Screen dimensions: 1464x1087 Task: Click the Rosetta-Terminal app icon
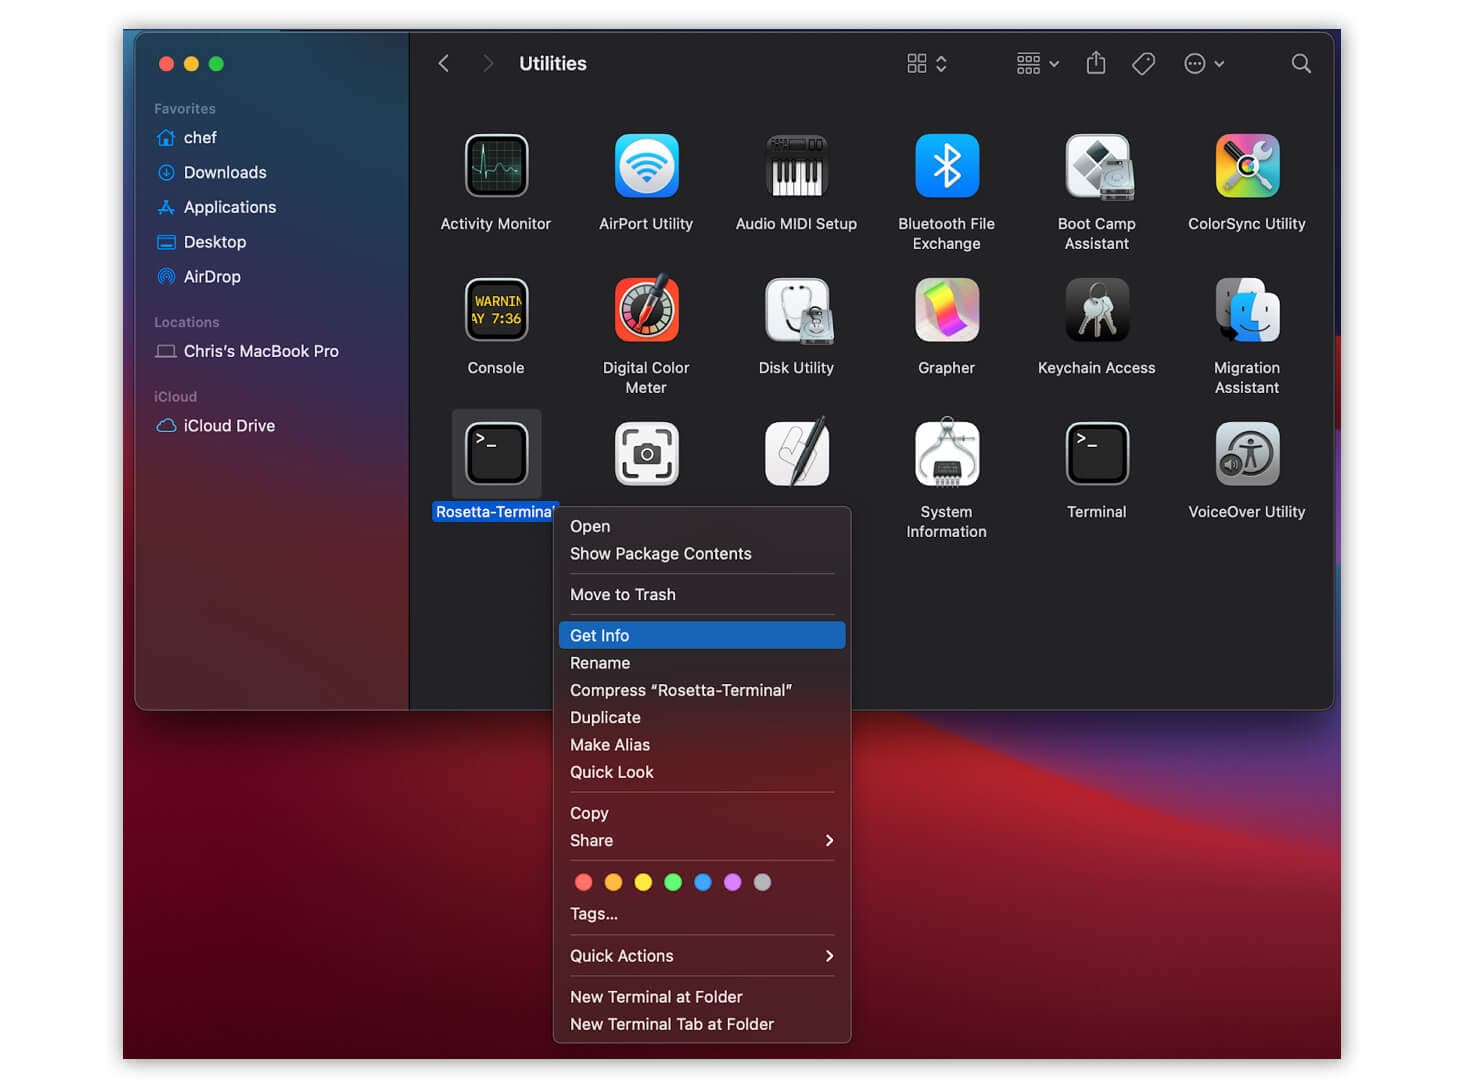(x=496, y=454)
